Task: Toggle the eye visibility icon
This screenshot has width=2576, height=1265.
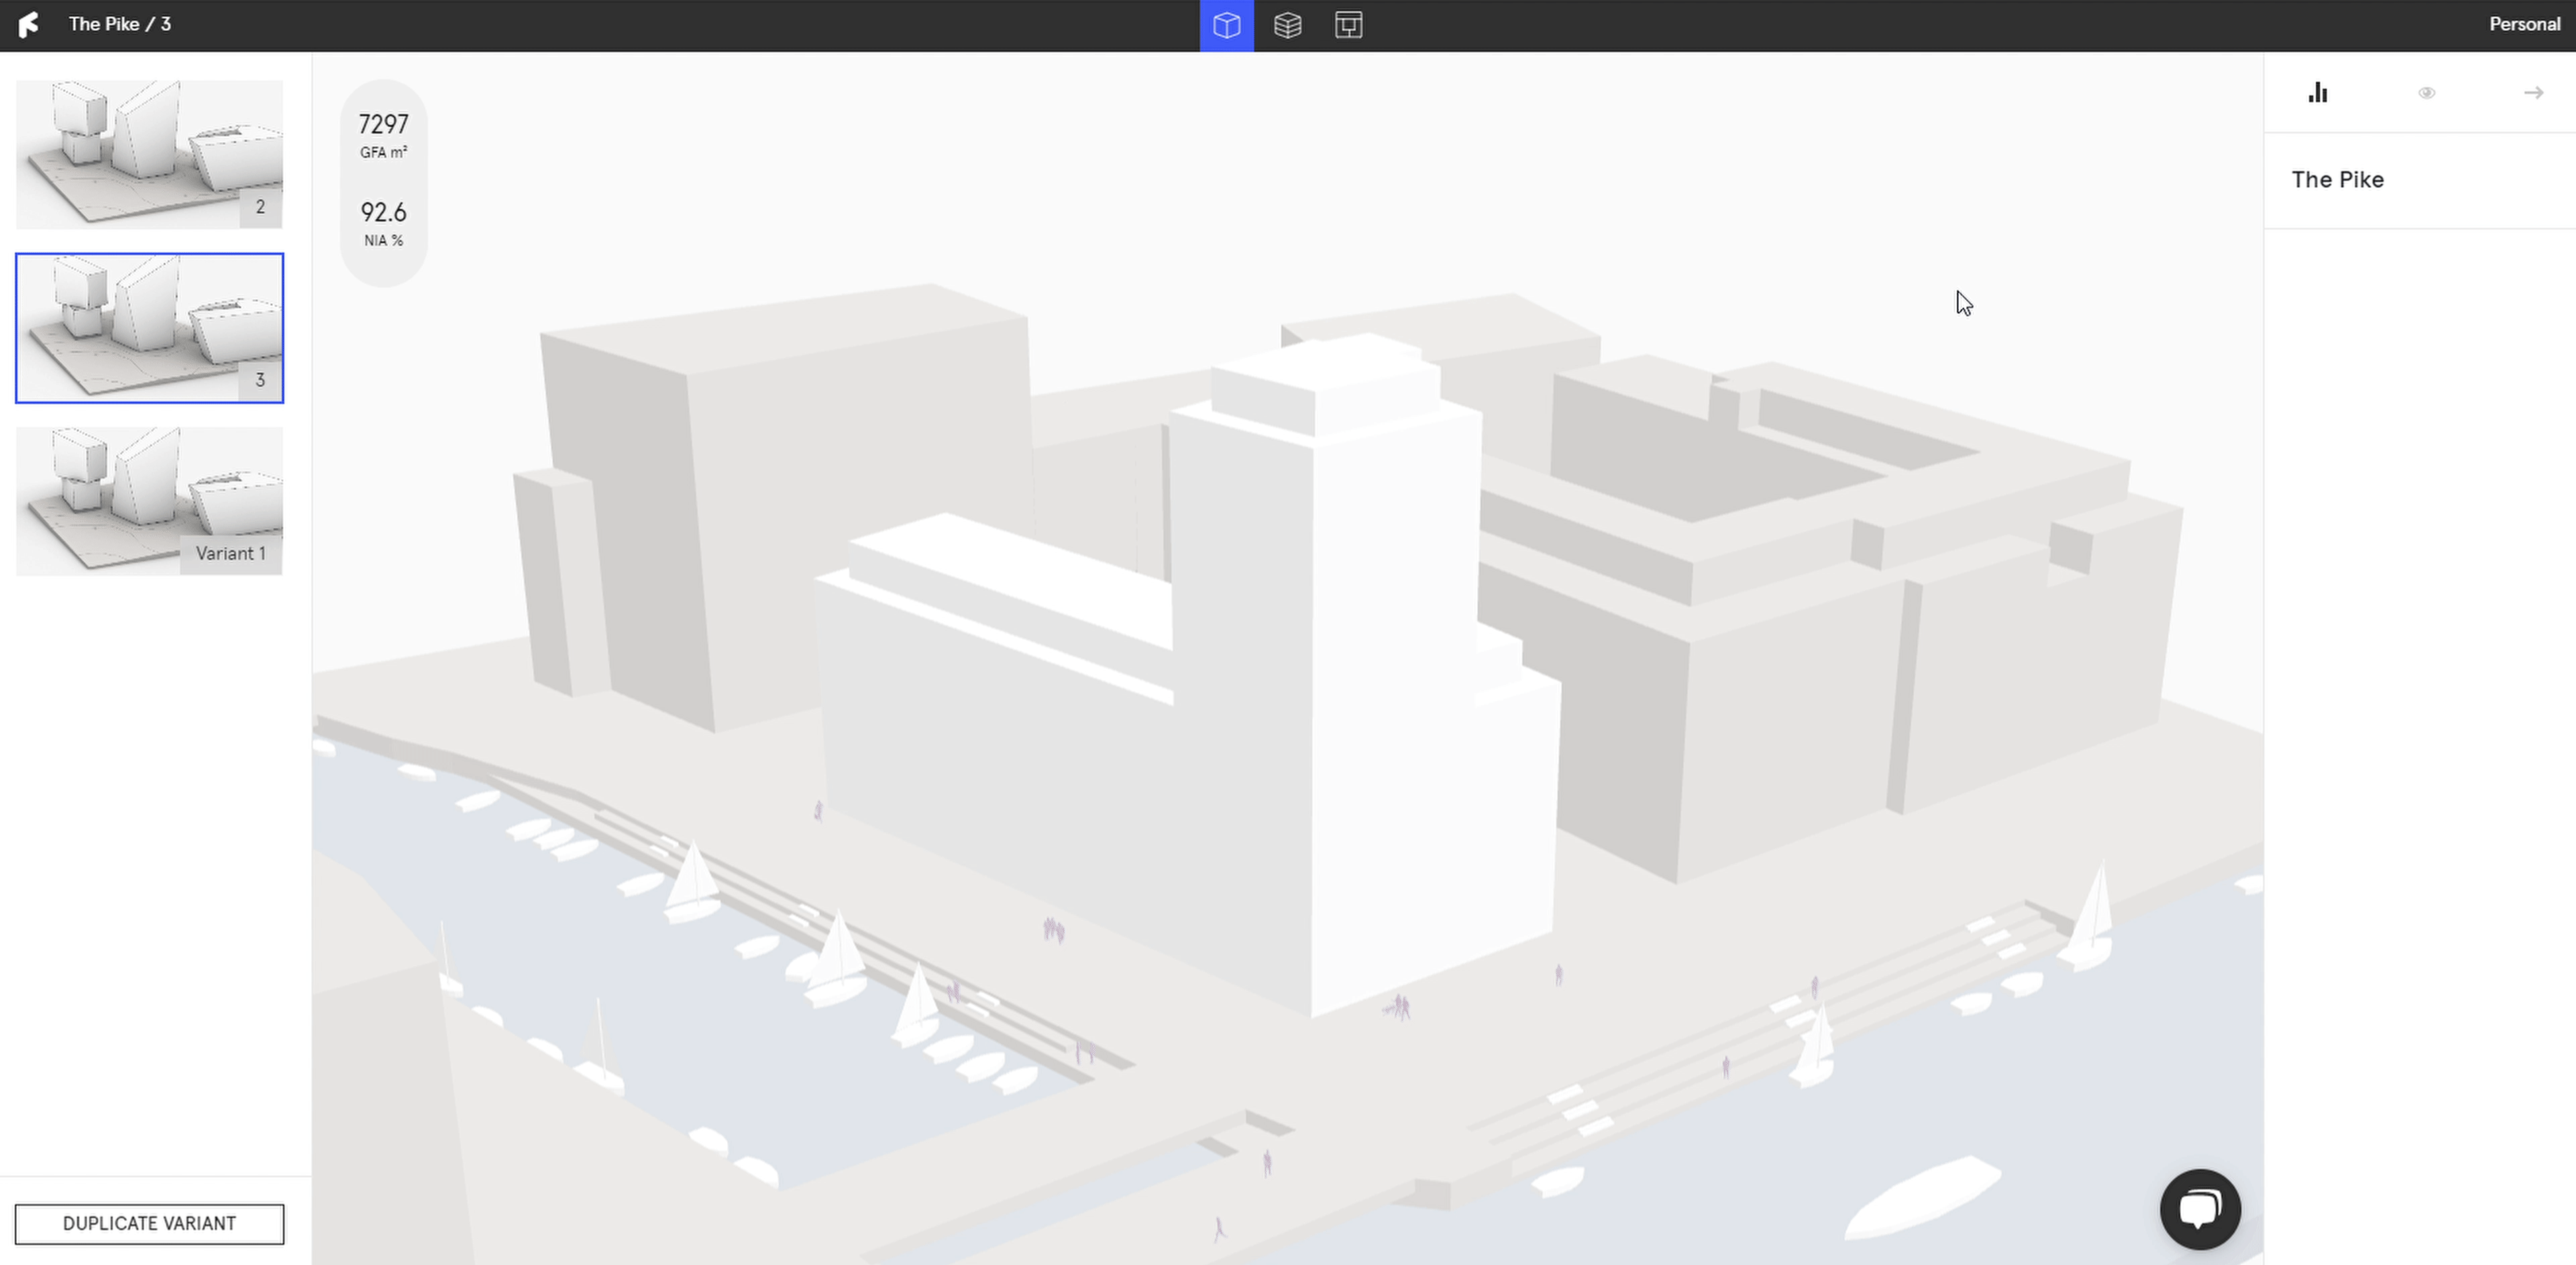Action: (2426, 93)
